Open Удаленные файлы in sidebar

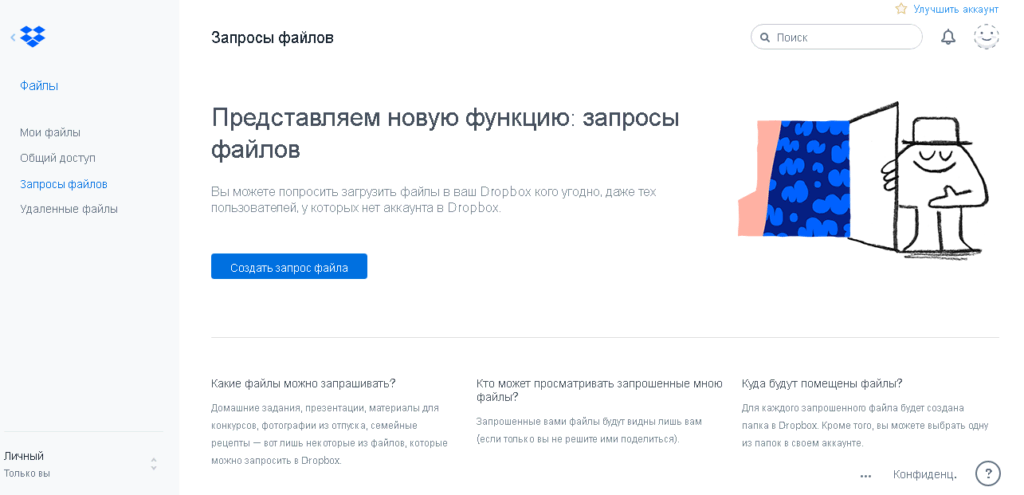coord(69,209)
